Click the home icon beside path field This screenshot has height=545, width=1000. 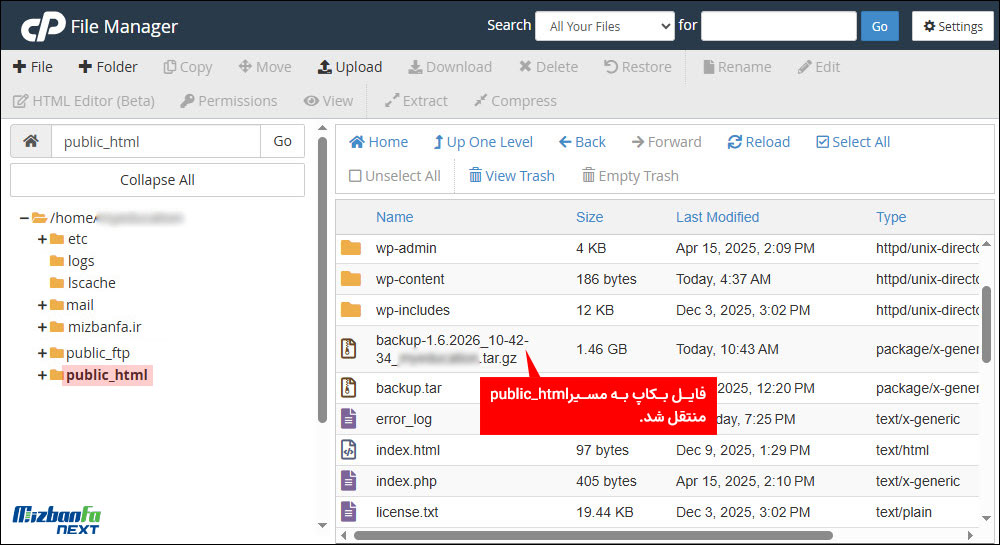(31, 142)
